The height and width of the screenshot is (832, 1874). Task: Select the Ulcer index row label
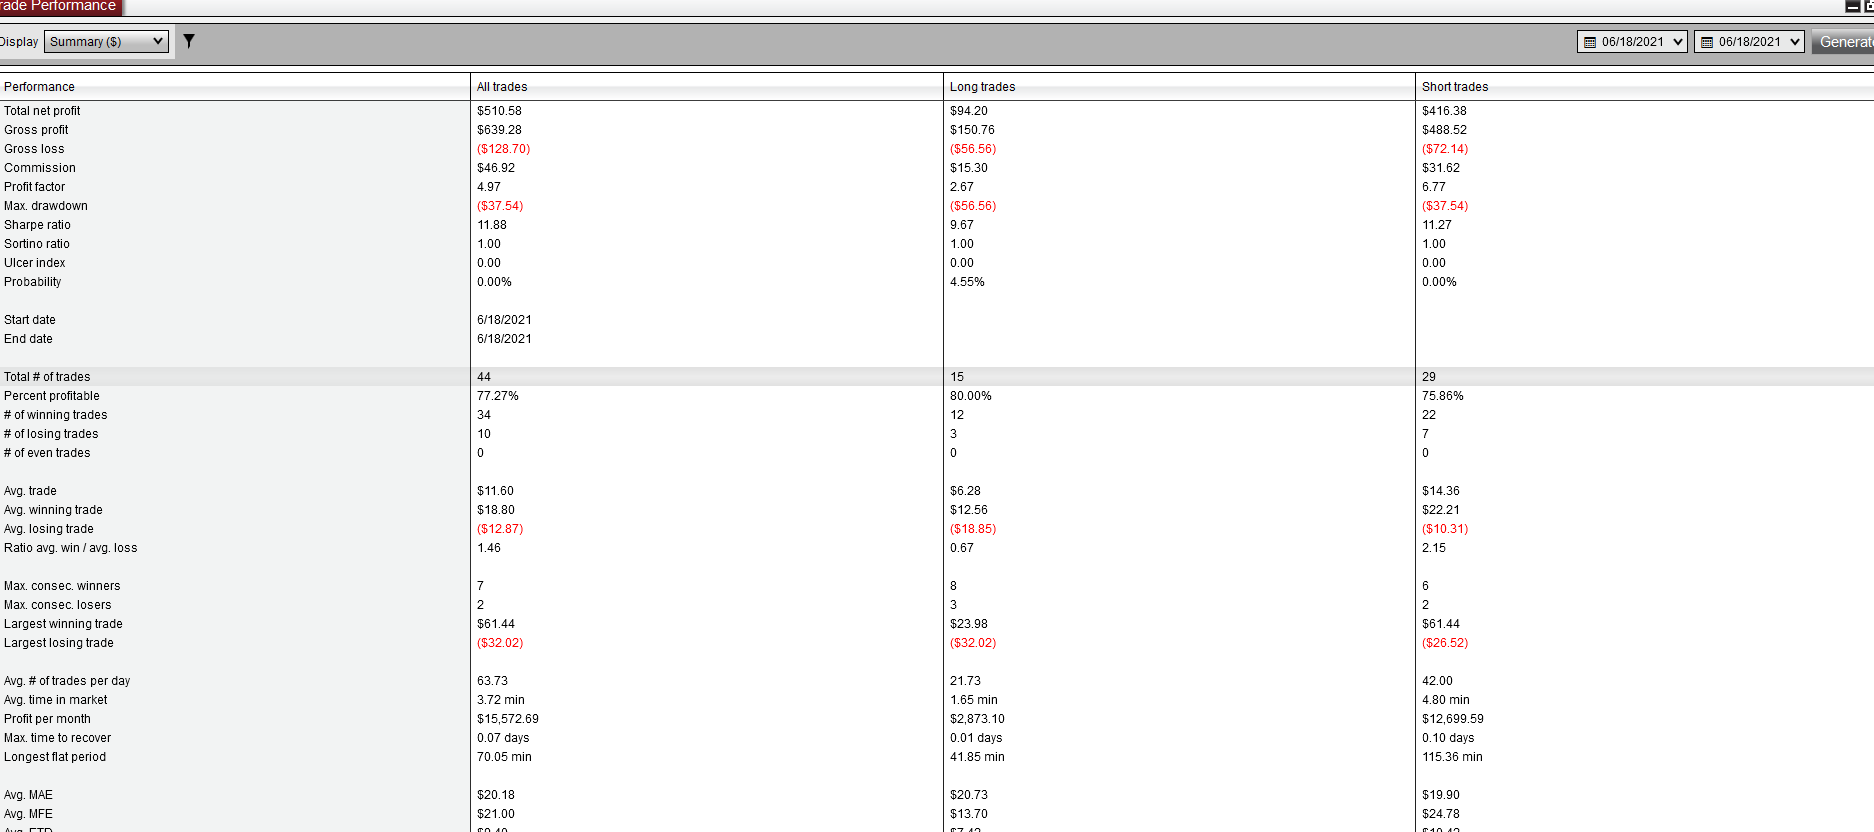35,263
